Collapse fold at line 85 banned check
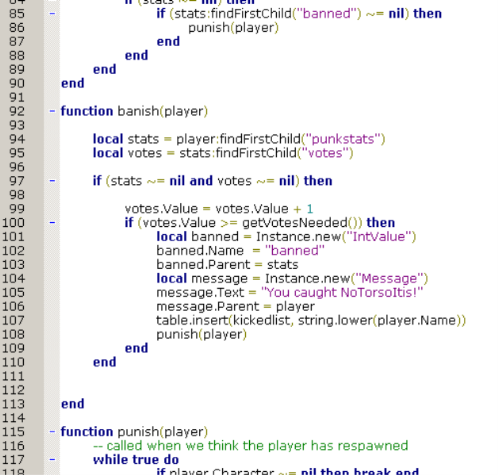The height and width of the screenshot is (475, 498). 52,13
